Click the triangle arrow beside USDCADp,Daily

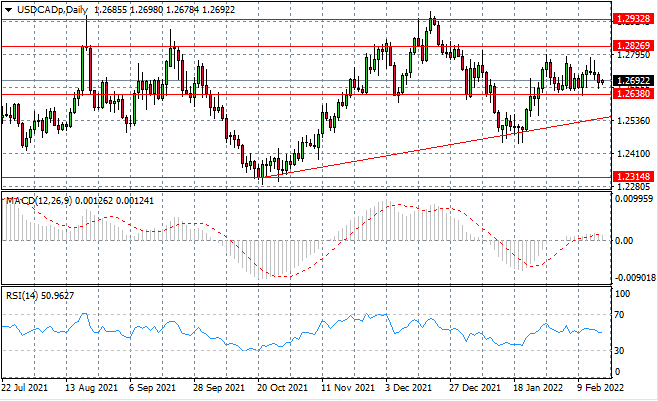(x=8, y=10)
